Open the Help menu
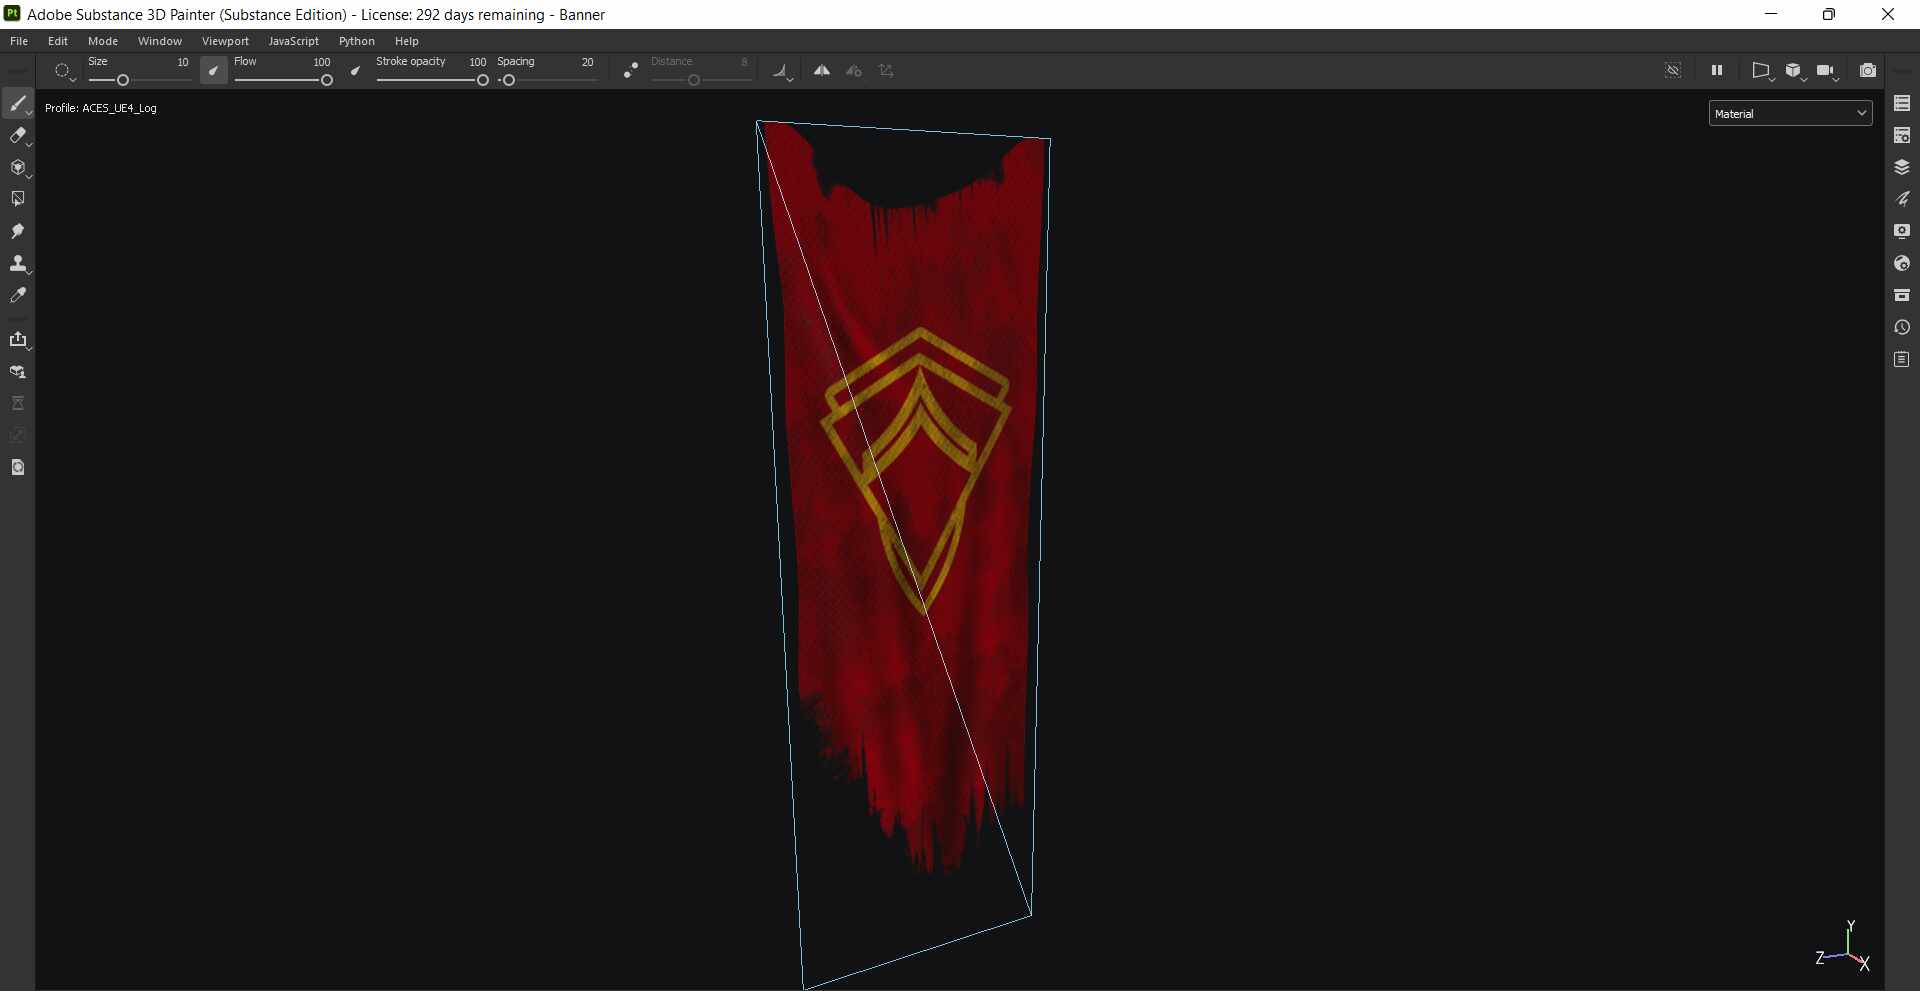Screen dimensions: 1920x991 (406, 41)
